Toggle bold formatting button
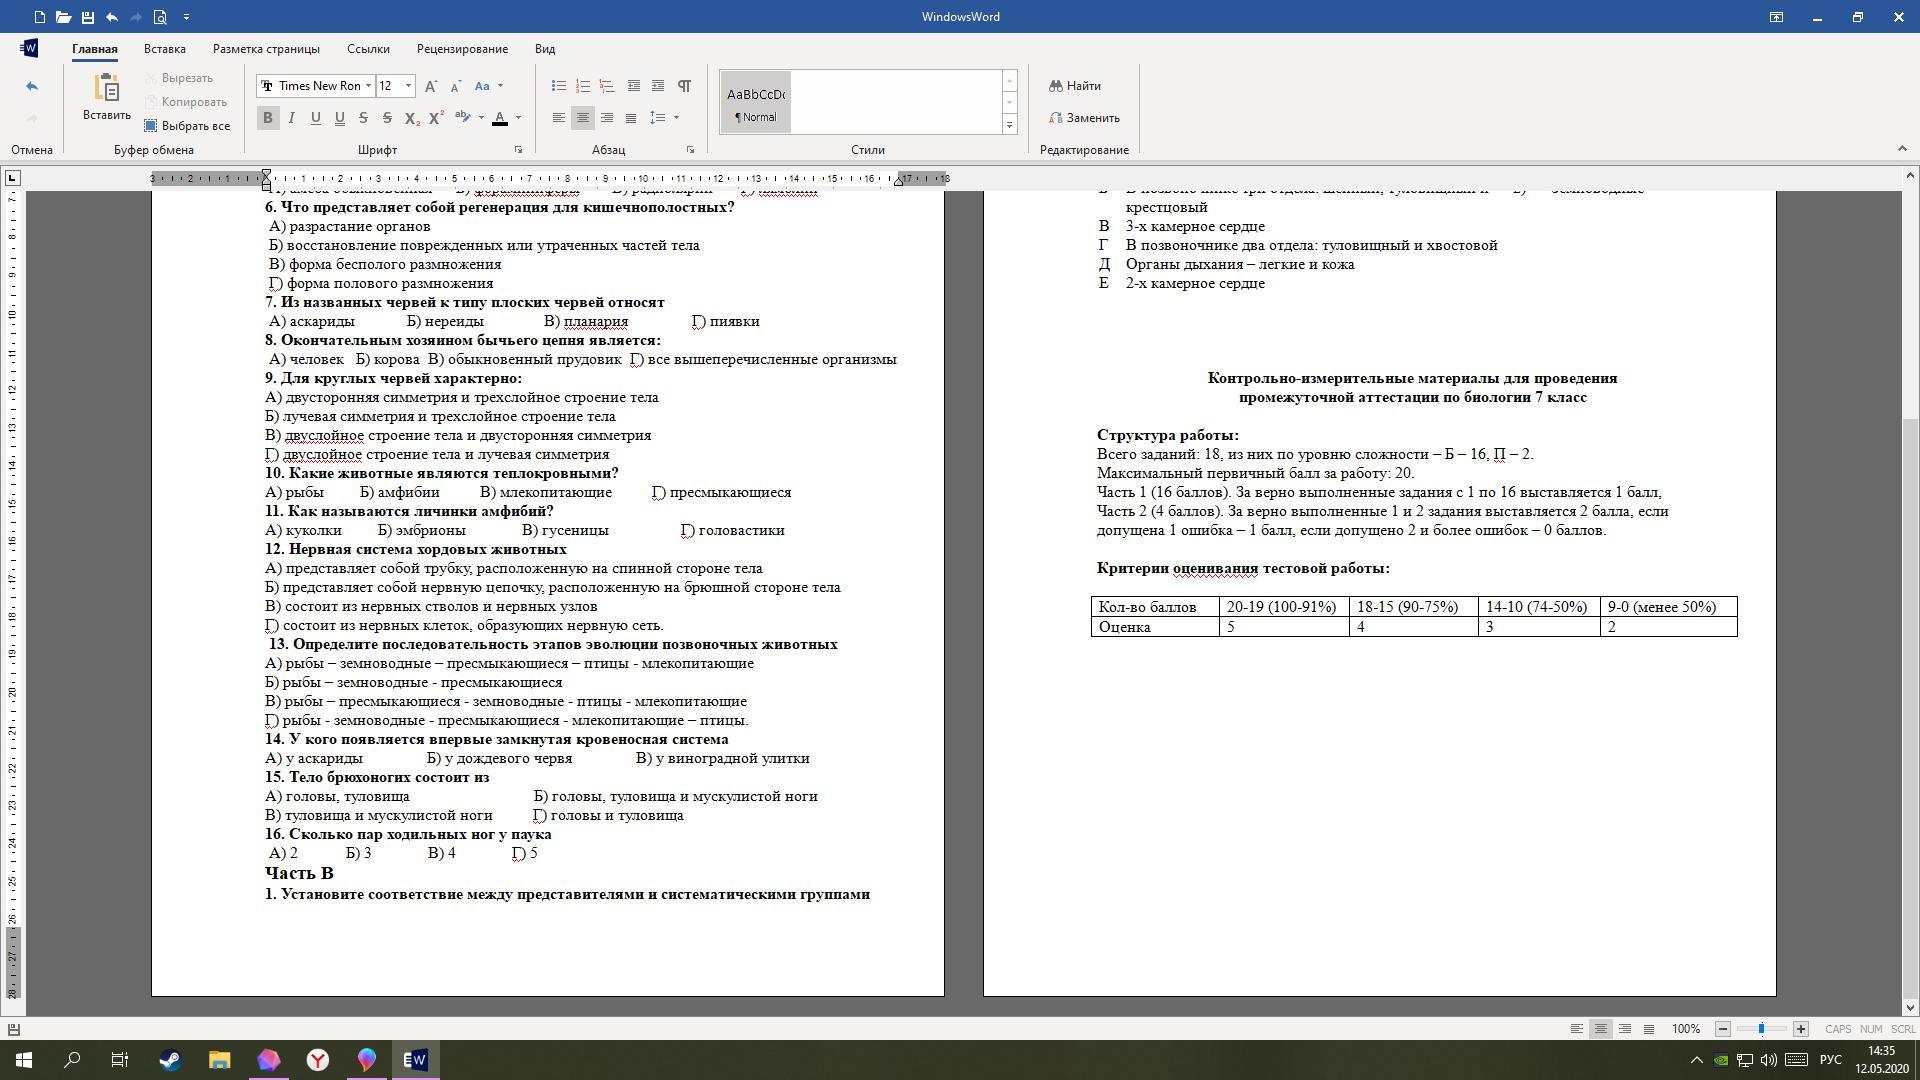1920x1080 pixels. coord(267,118)
